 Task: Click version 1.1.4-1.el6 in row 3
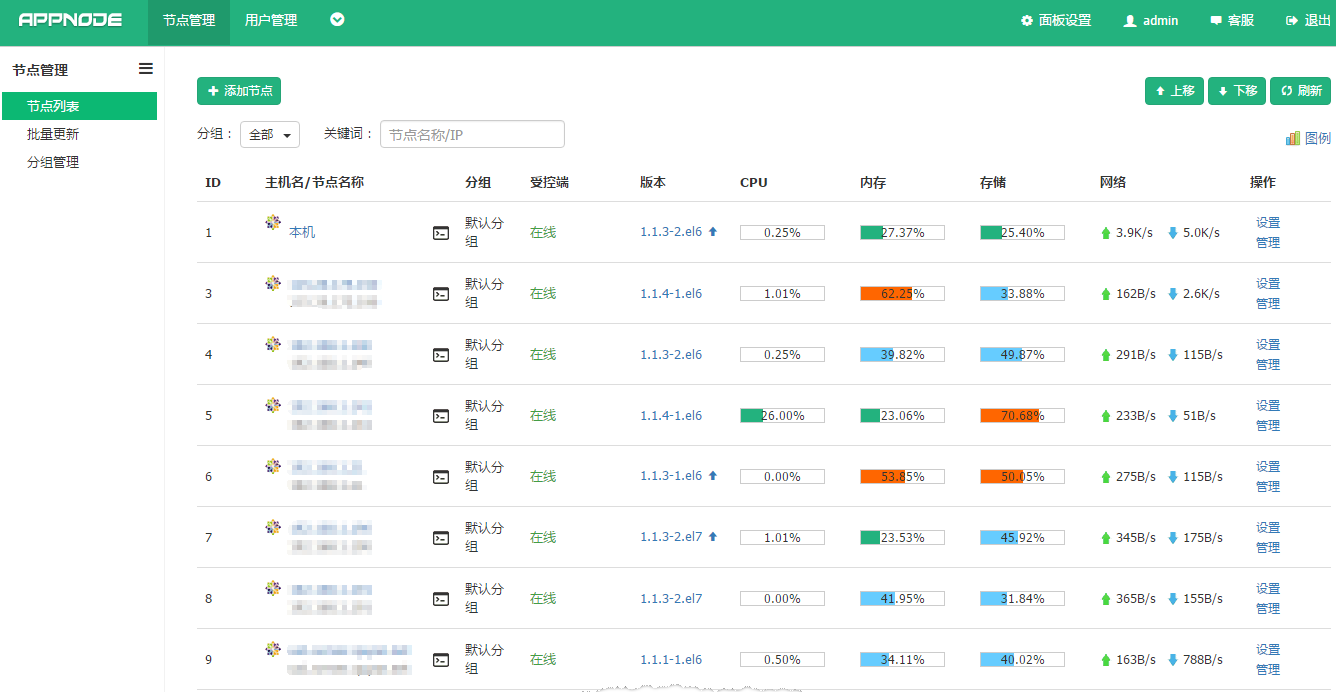coord(671,293)
